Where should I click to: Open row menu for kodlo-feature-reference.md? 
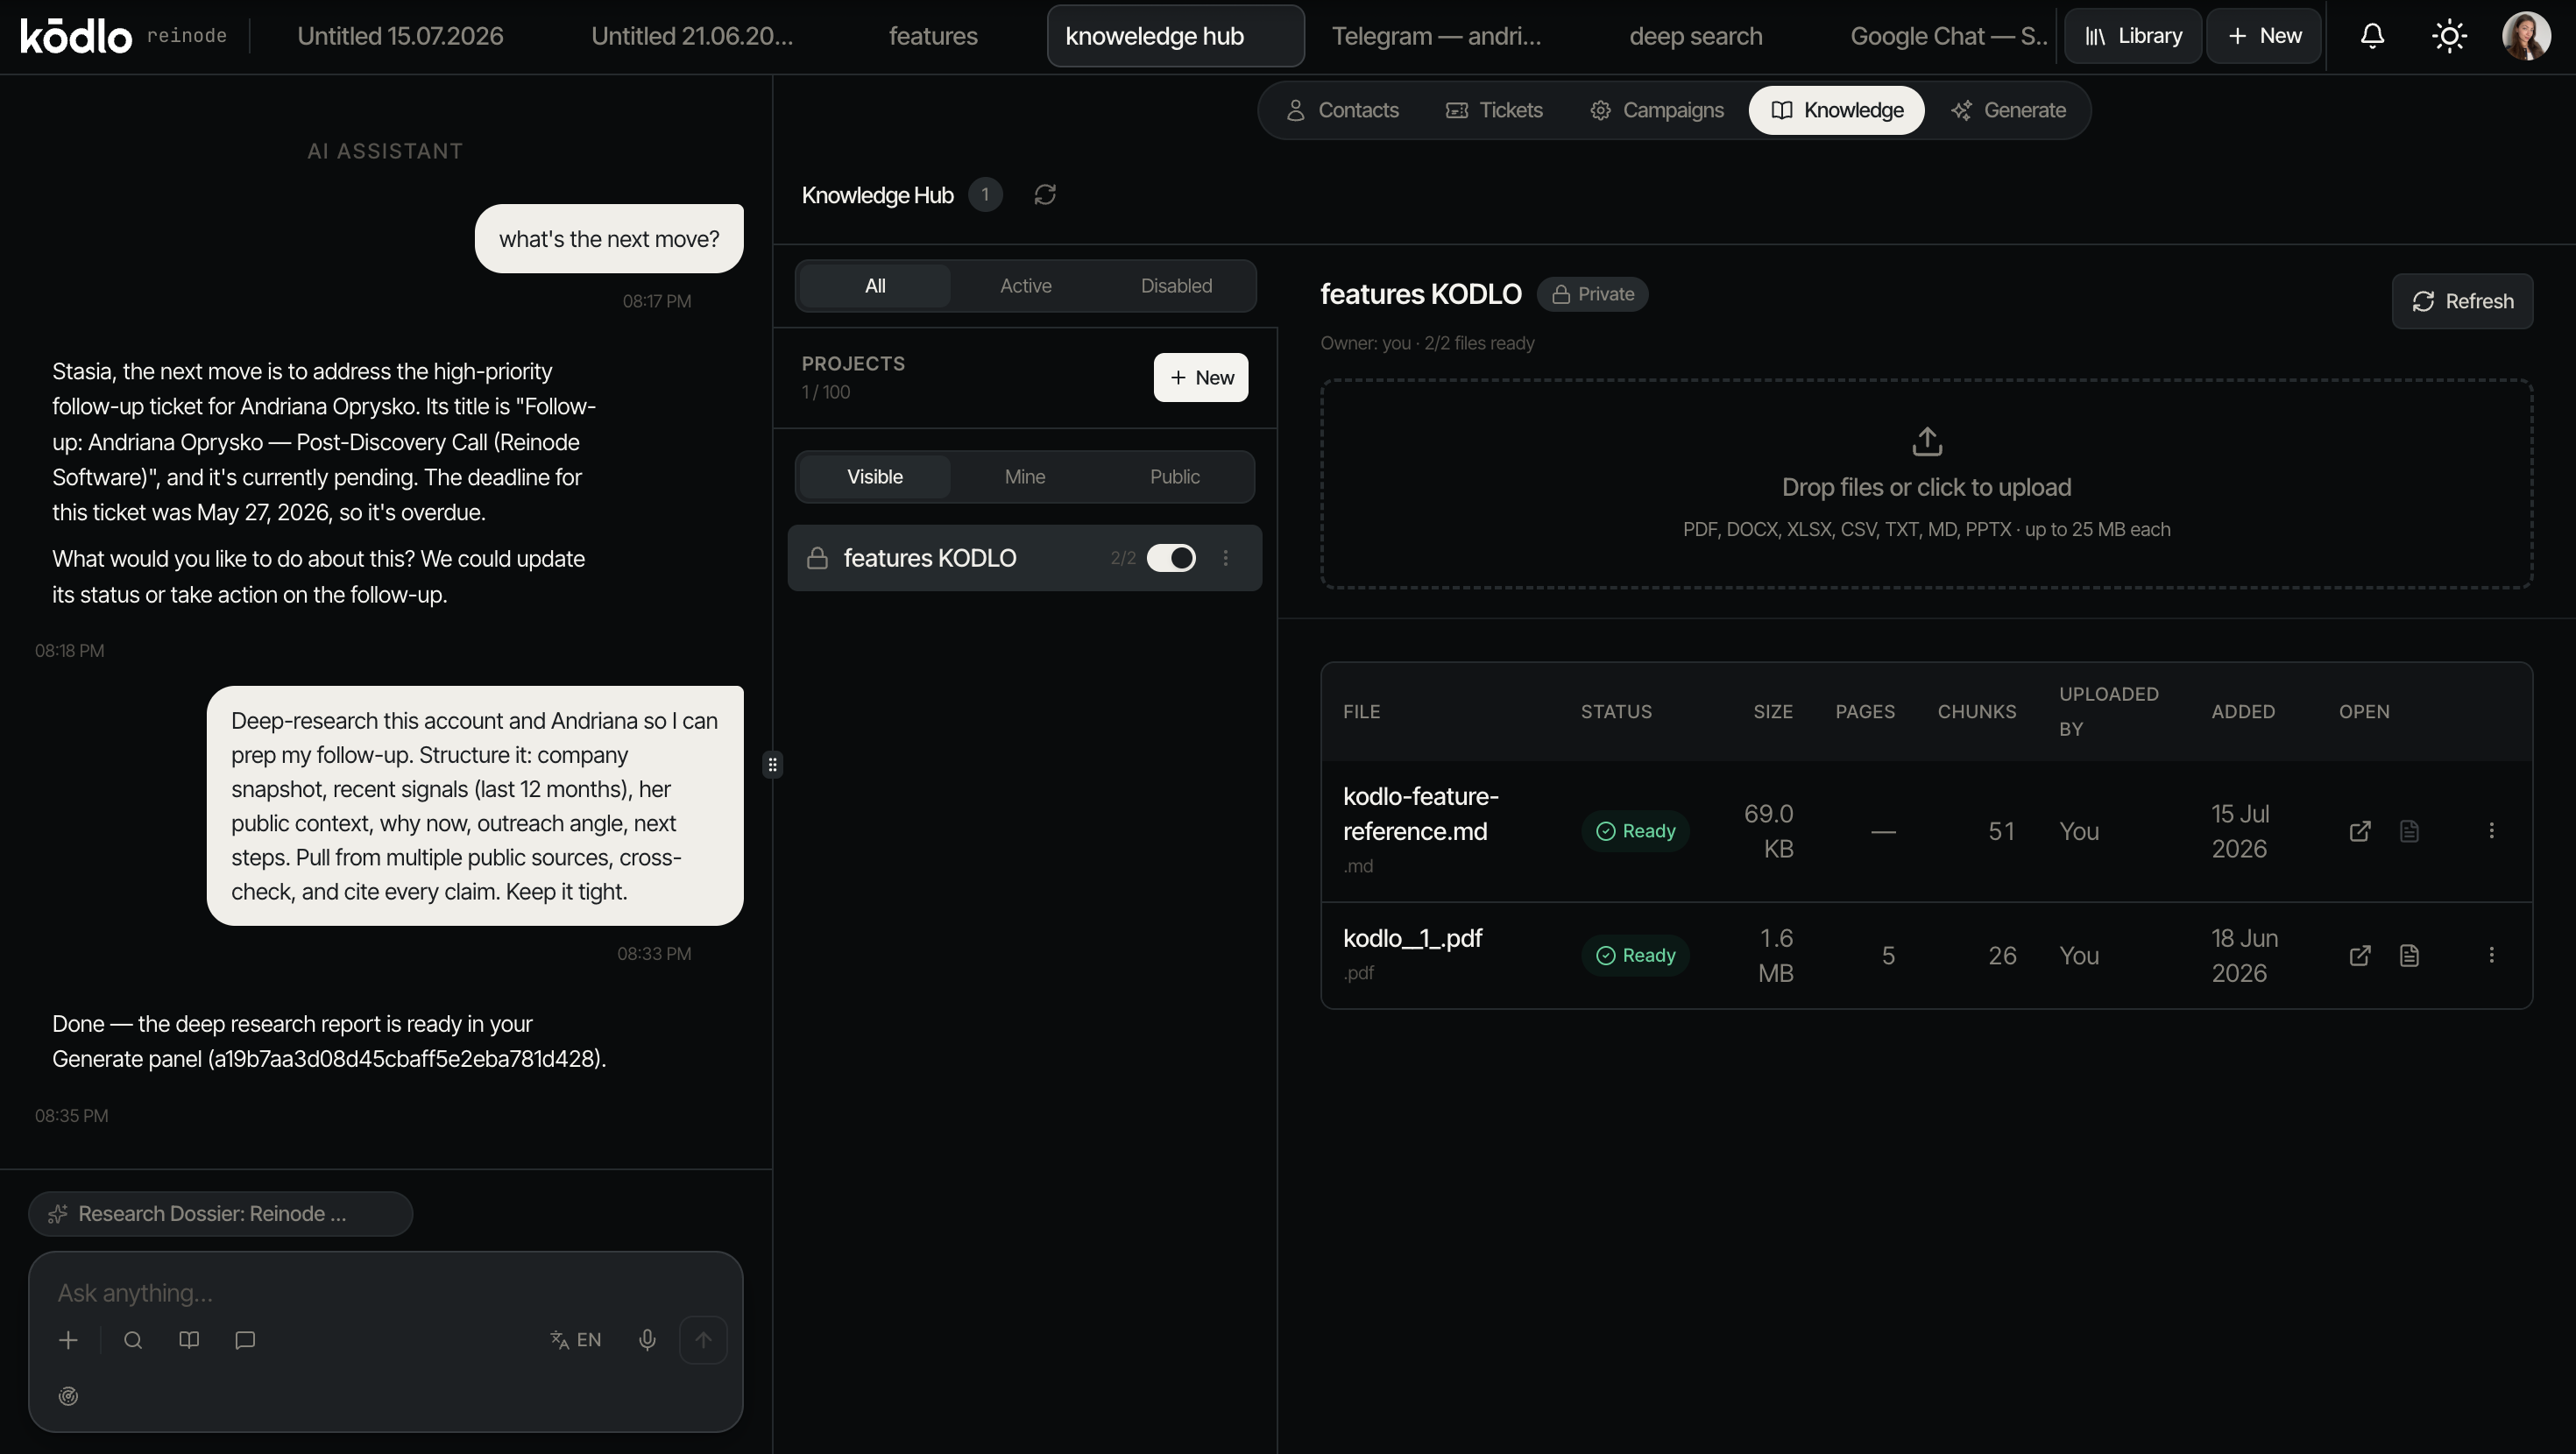click(2491, 831)
